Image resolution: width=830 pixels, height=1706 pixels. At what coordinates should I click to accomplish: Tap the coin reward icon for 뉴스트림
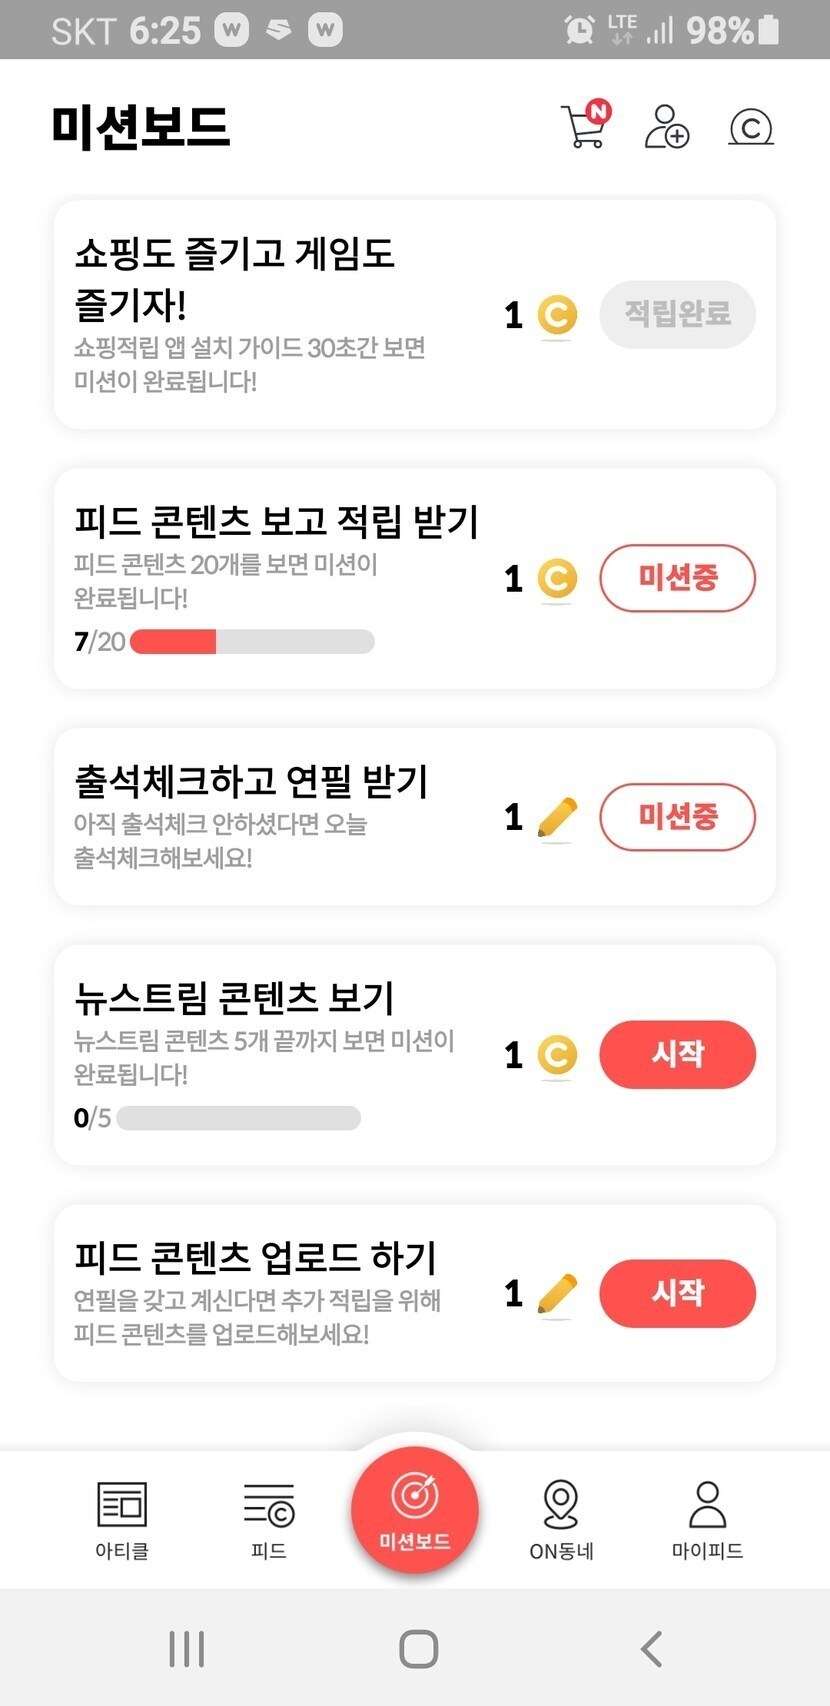(x=557, y=1055)
